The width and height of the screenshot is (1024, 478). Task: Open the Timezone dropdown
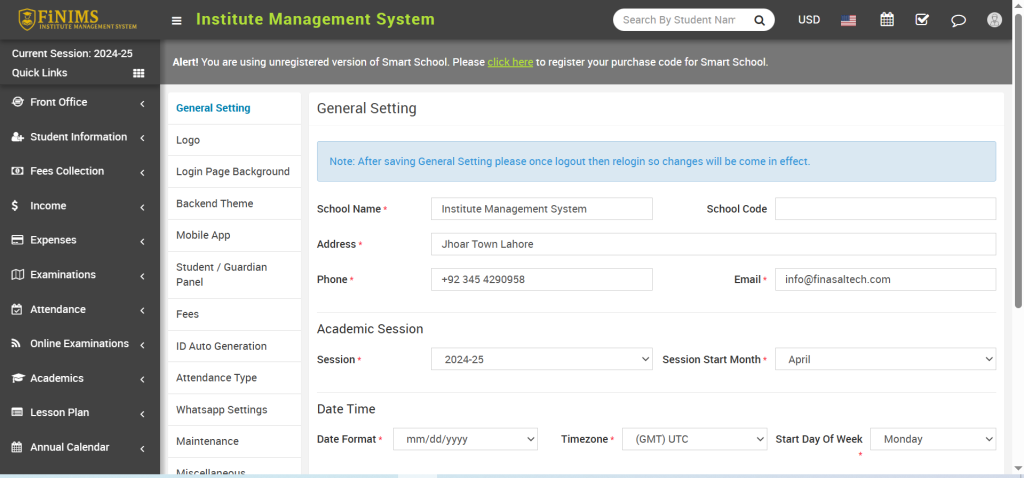click(x=694, y=439)
